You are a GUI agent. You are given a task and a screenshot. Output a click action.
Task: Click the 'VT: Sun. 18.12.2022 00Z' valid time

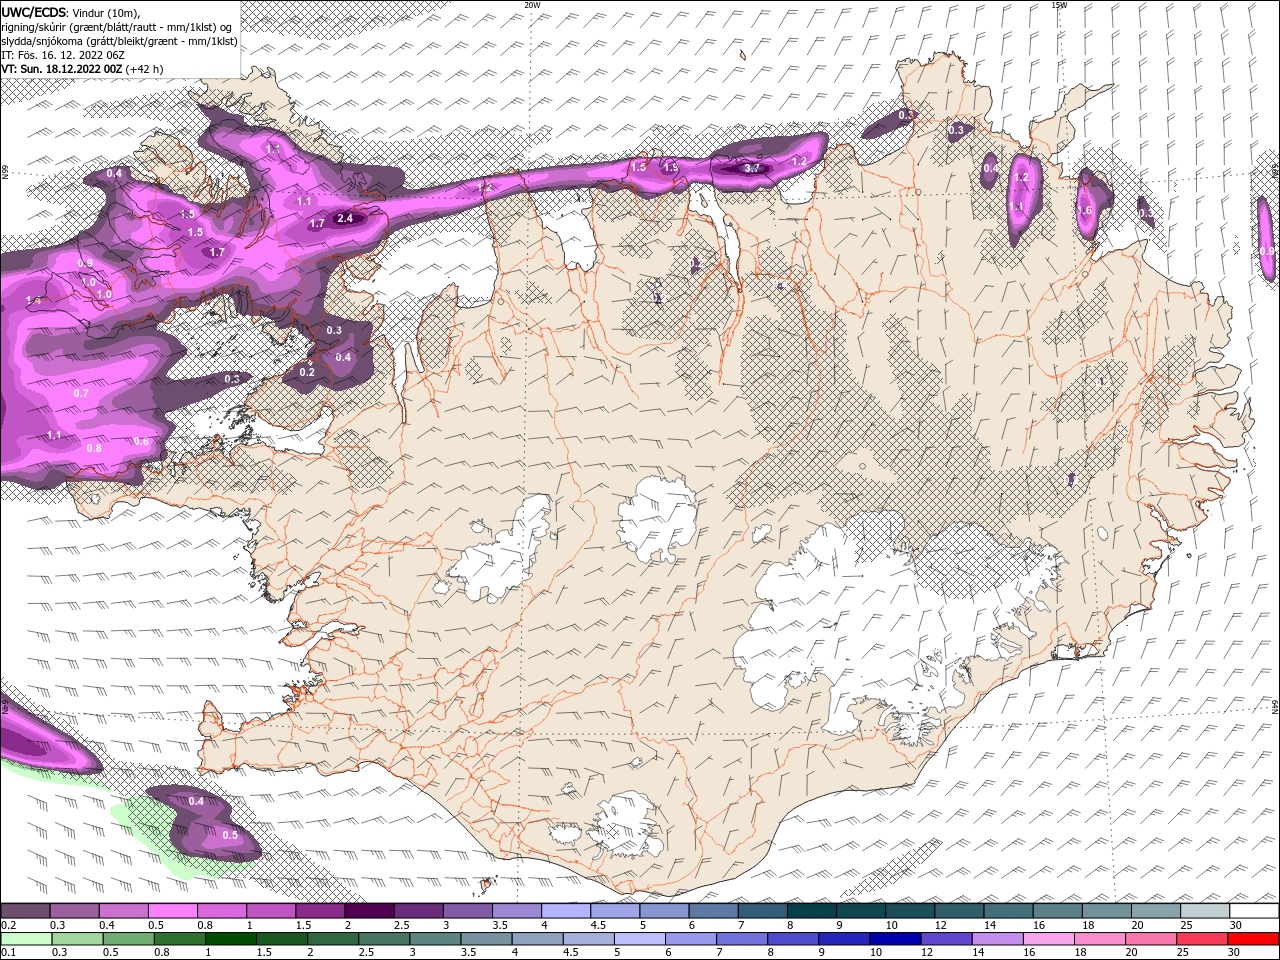(61, 69)
